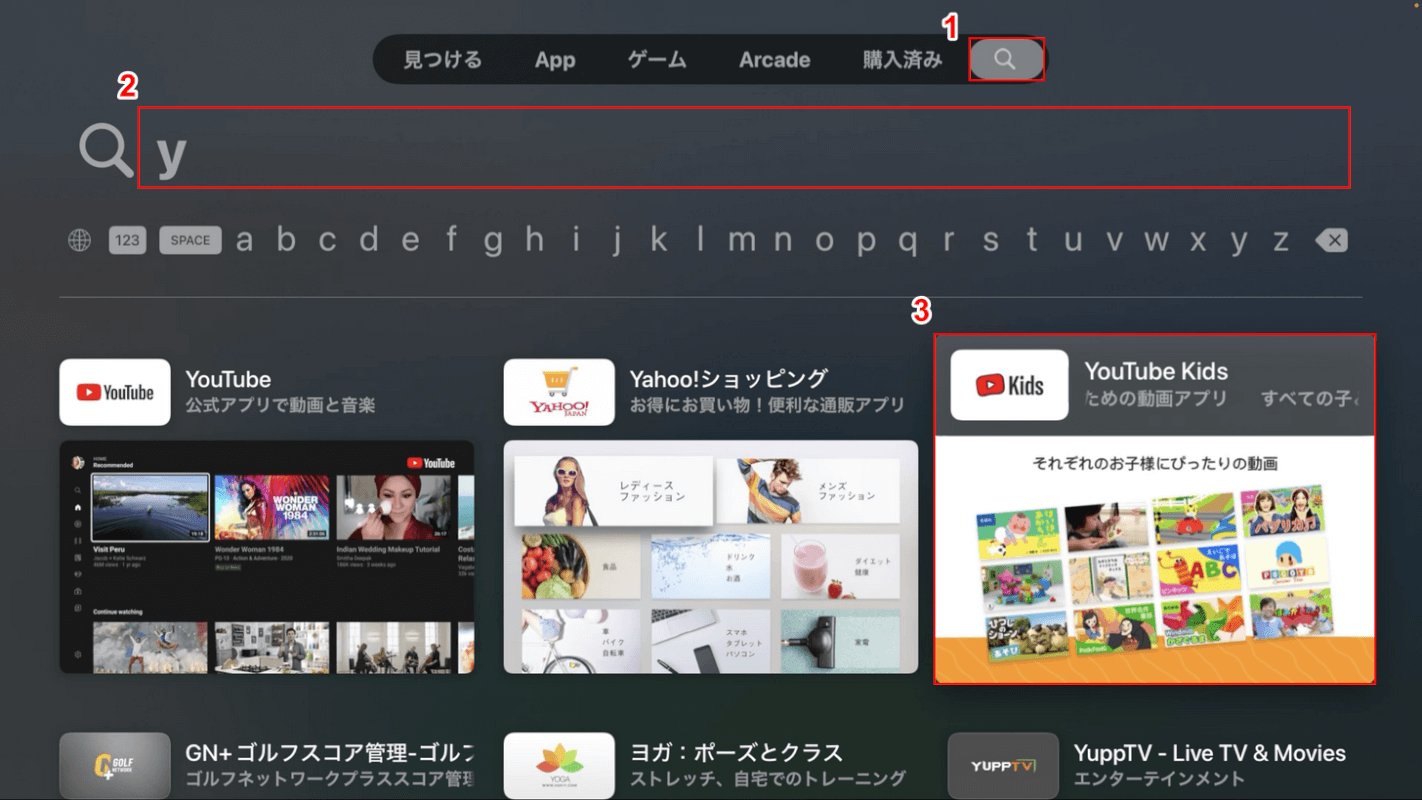1422x800 pixels.
Task: Switch keyboard to 123 numbers
Action: (127, 240)
